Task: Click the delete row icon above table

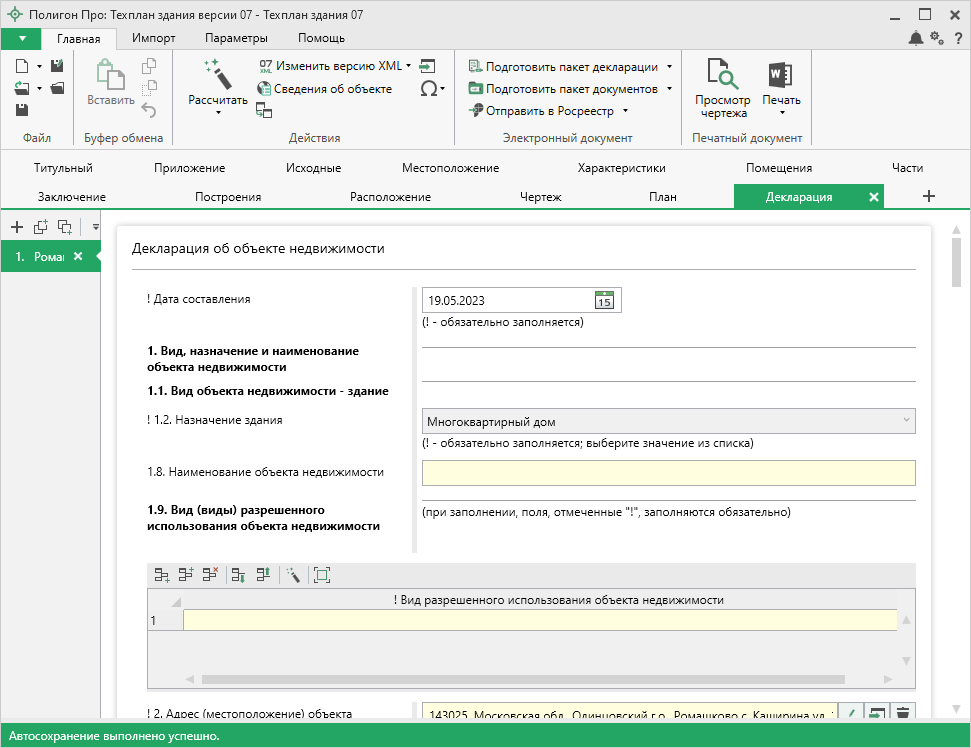Action: [x=210, y=575]
